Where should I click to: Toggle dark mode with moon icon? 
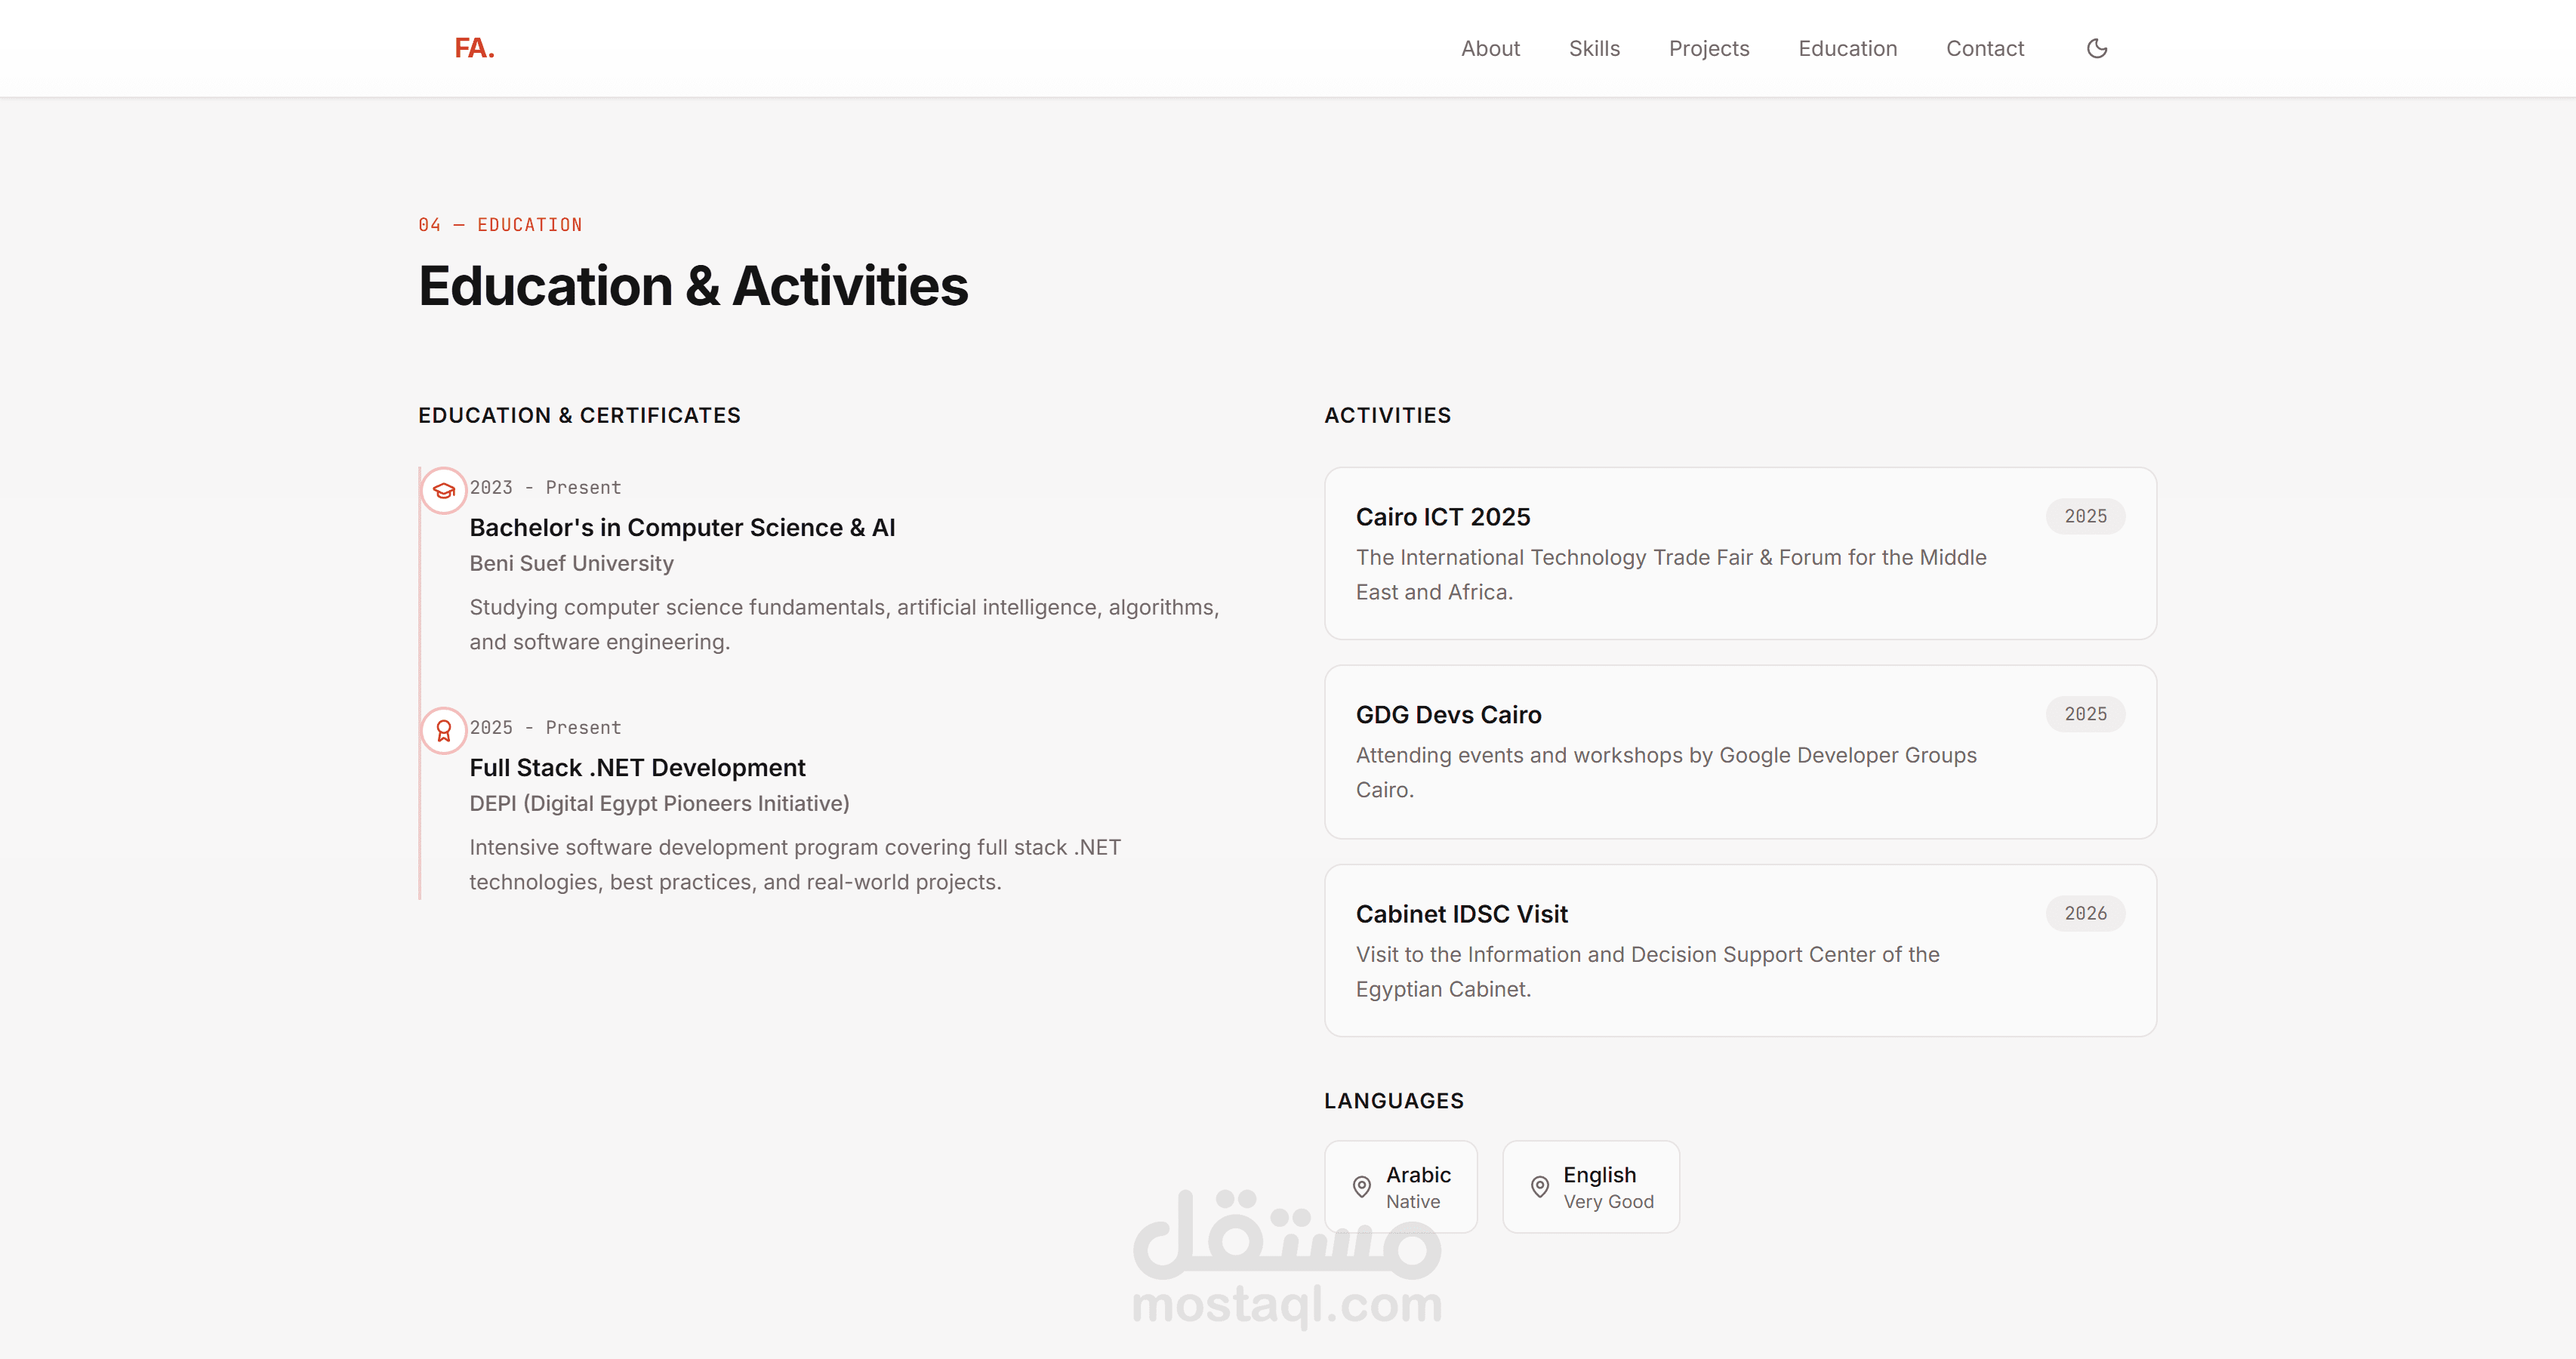(2097, 48)
